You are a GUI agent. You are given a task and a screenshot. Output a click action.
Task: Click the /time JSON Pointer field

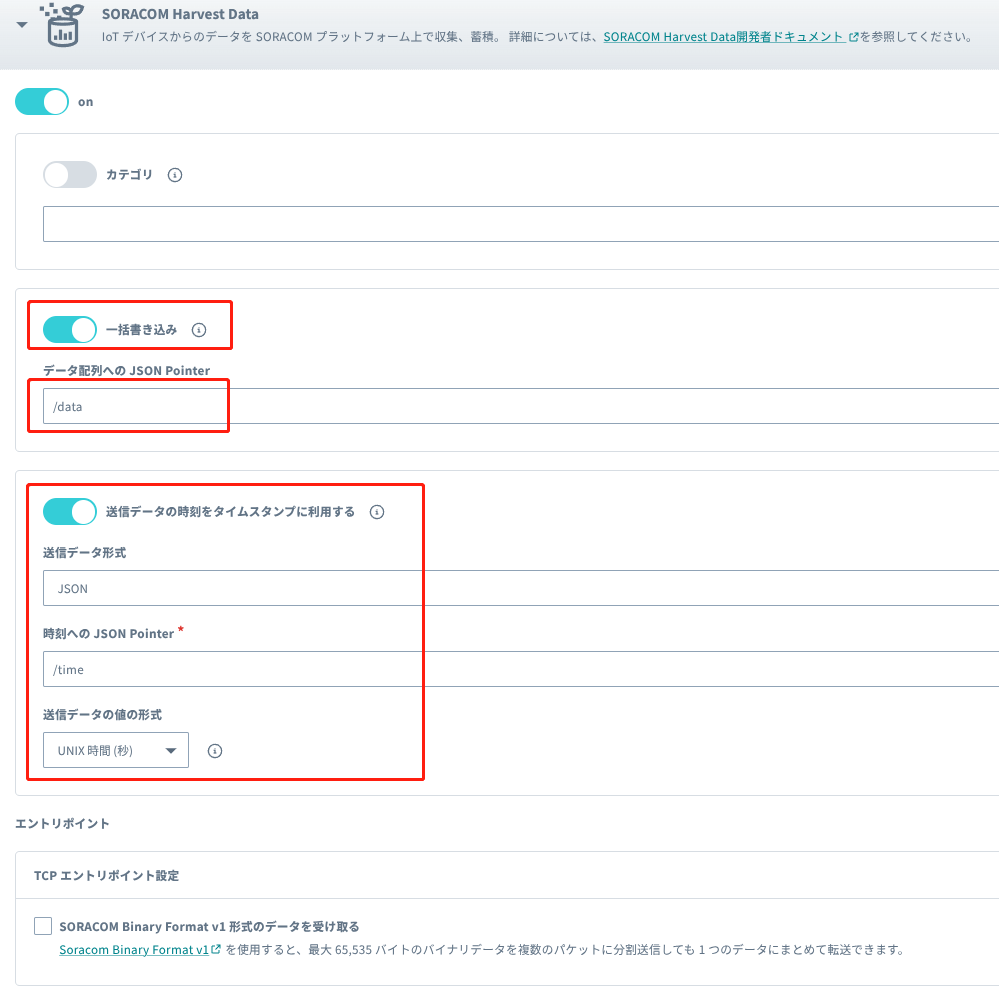tap(521, 669)
